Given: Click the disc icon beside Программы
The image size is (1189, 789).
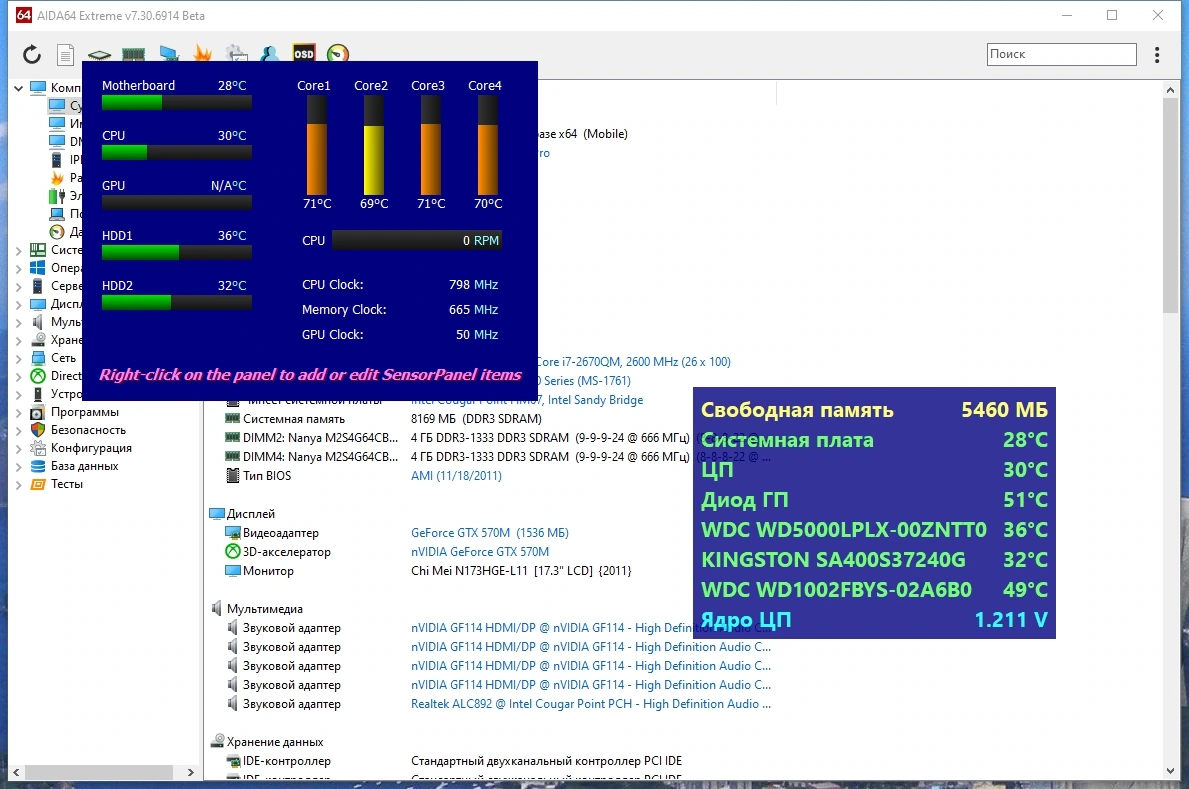Looking at the screenshot, I should (x=38, y=412).
